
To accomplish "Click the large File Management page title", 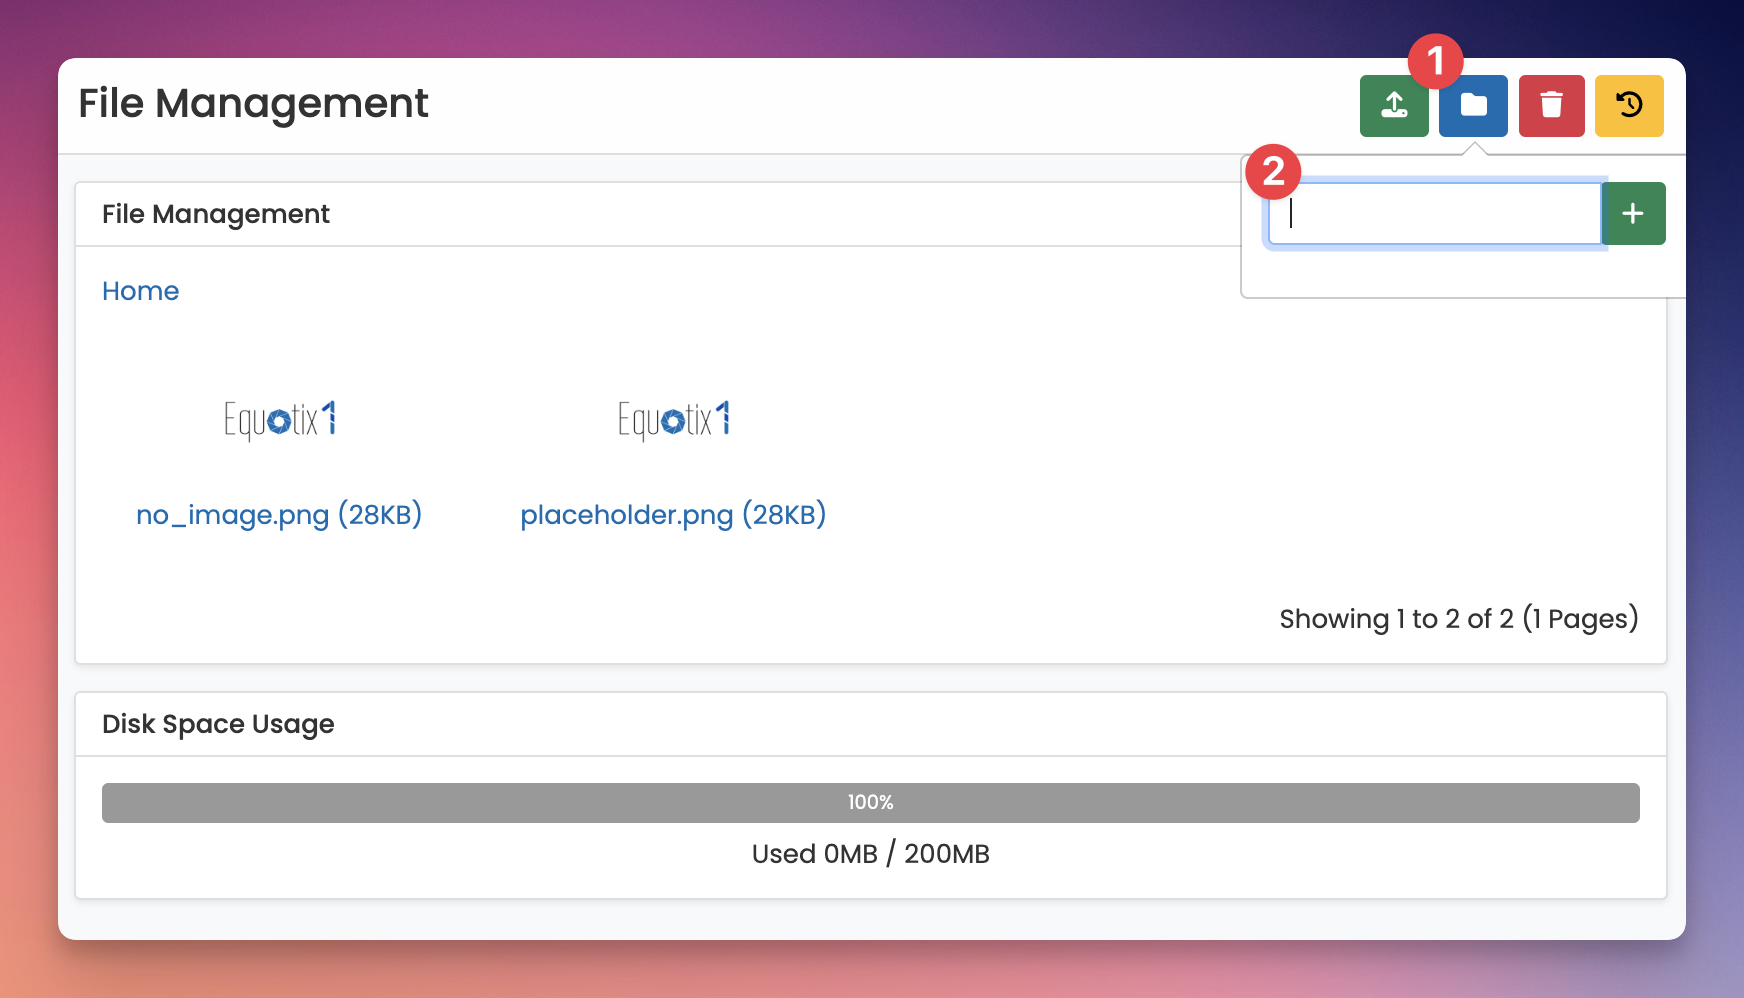I will [253, 104].
